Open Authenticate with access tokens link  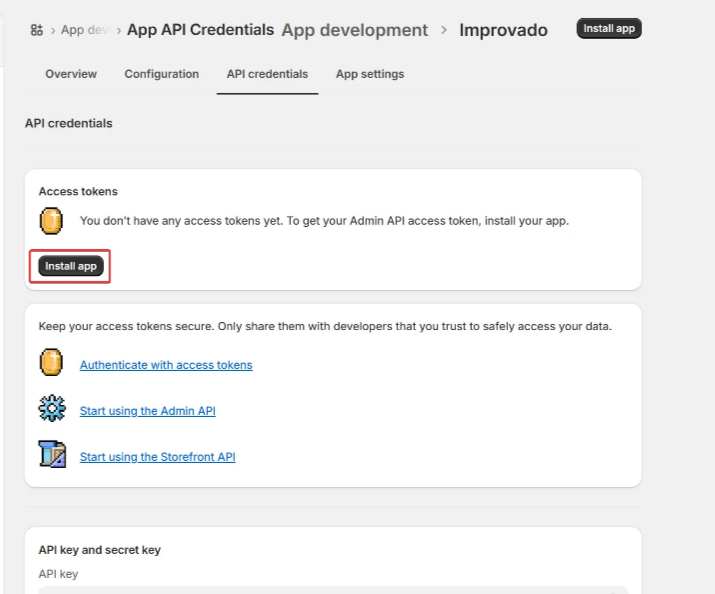tap(166, 365)
